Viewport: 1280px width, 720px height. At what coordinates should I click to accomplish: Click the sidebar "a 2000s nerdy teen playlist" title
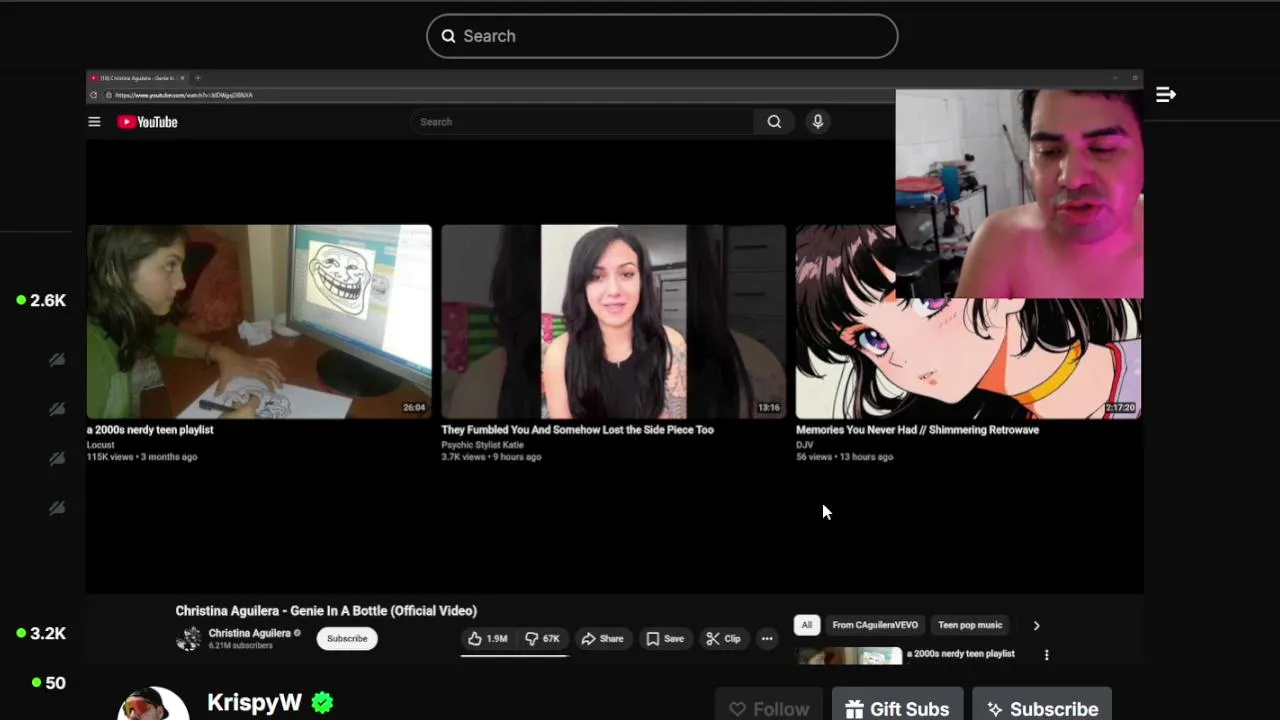tap(961, 654)
